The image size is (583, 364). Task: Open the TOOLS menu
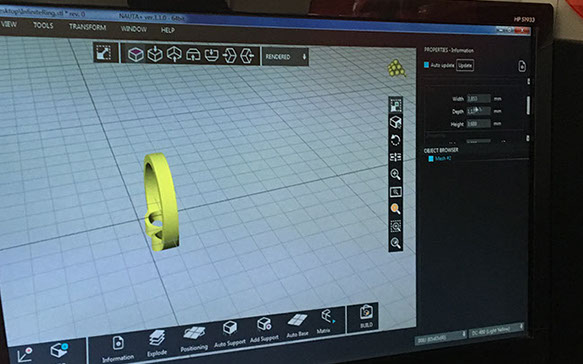pyautogui.click(x=43, y=25)
